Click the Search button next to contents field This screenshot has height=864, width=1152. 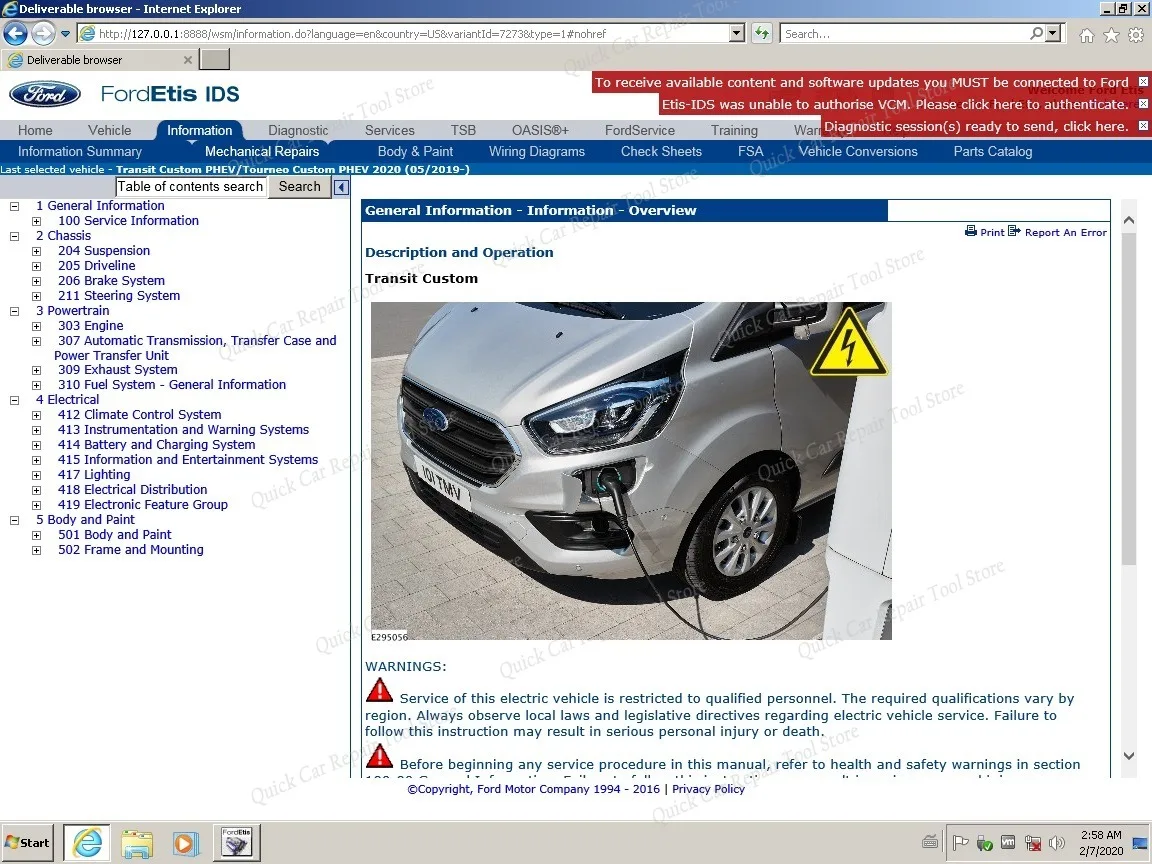298,187
